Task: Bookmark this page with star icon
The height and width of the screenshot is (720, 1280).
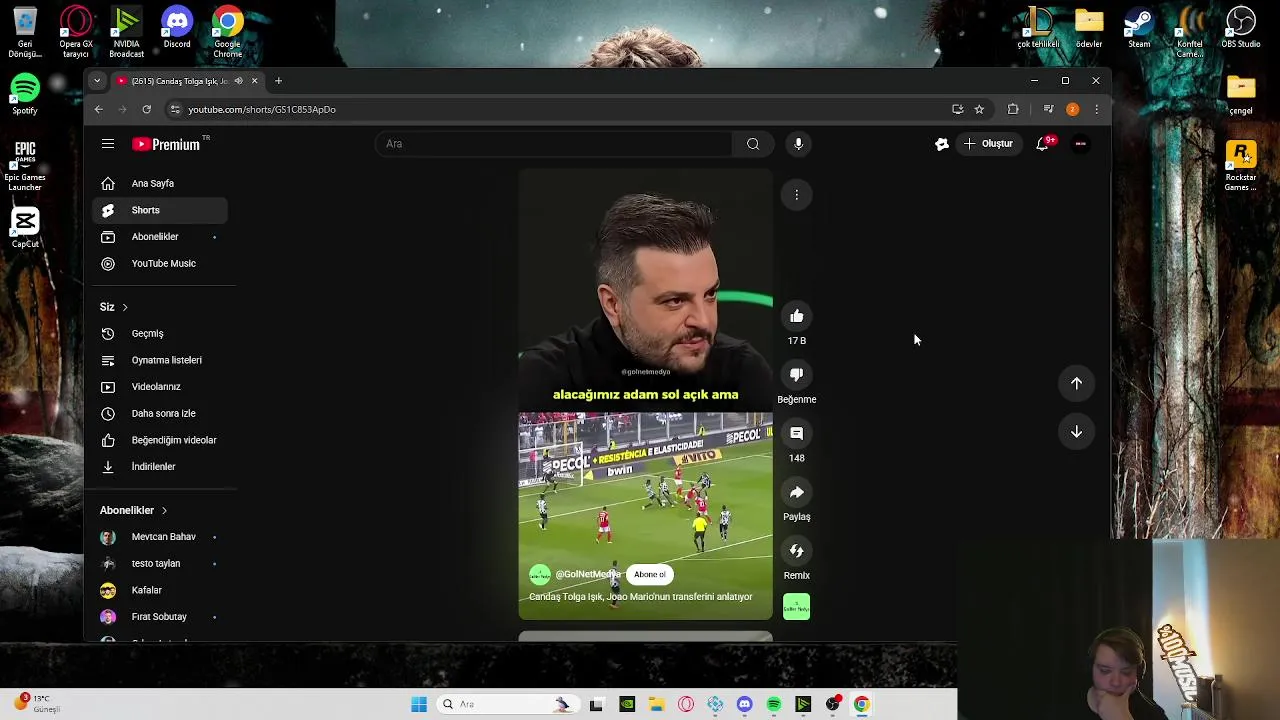Action: pos(979,109)
